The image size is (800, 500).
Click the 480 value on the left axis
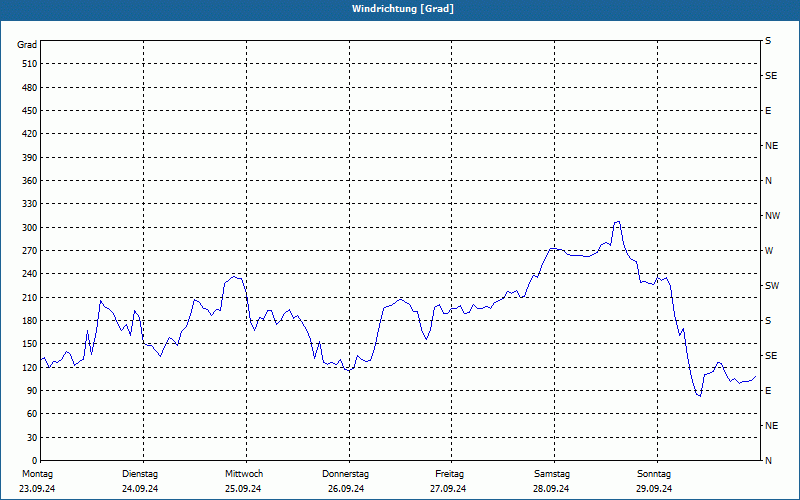click(x=30, y=87)
